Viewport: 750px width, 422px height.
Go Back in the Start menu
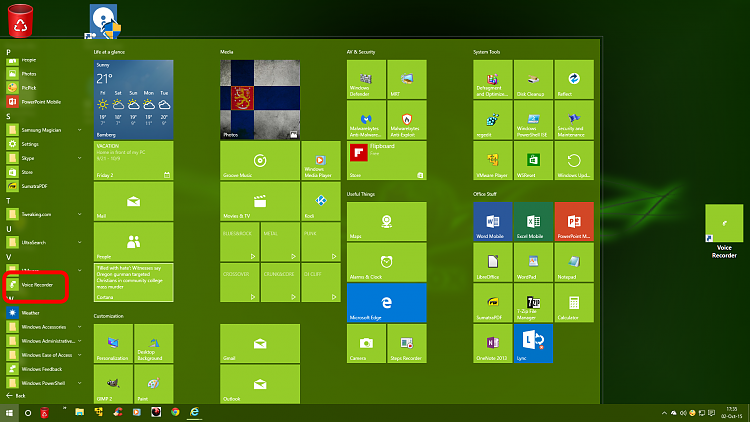[x=16, y=396]
